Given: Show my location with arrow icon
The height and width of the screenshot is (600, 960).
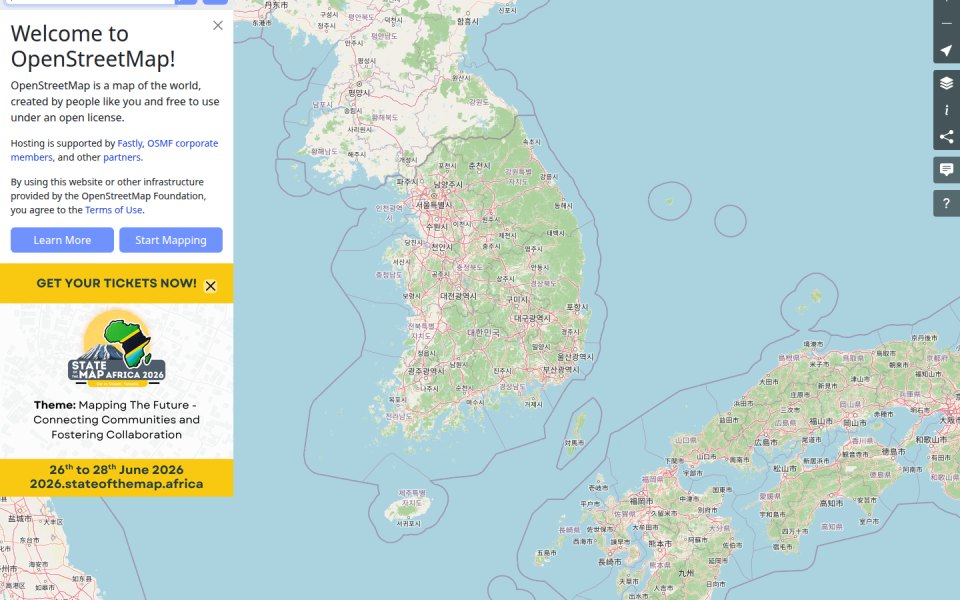Looking at the screenshot, I should (947, 50).
